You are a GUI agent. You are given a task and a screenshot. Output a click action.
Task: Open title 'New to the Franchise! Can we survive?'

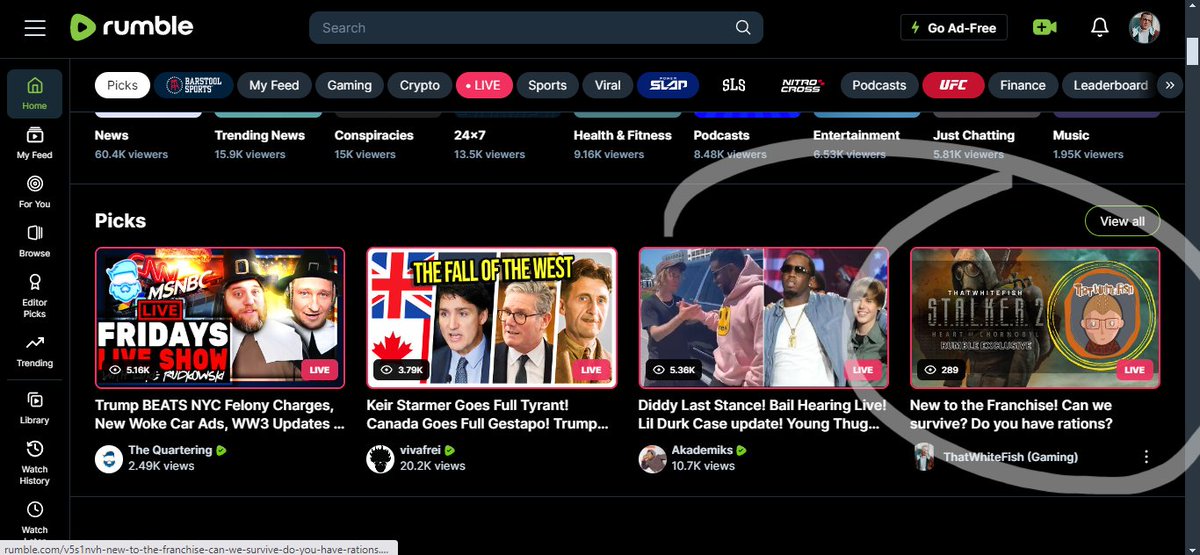1011,414
